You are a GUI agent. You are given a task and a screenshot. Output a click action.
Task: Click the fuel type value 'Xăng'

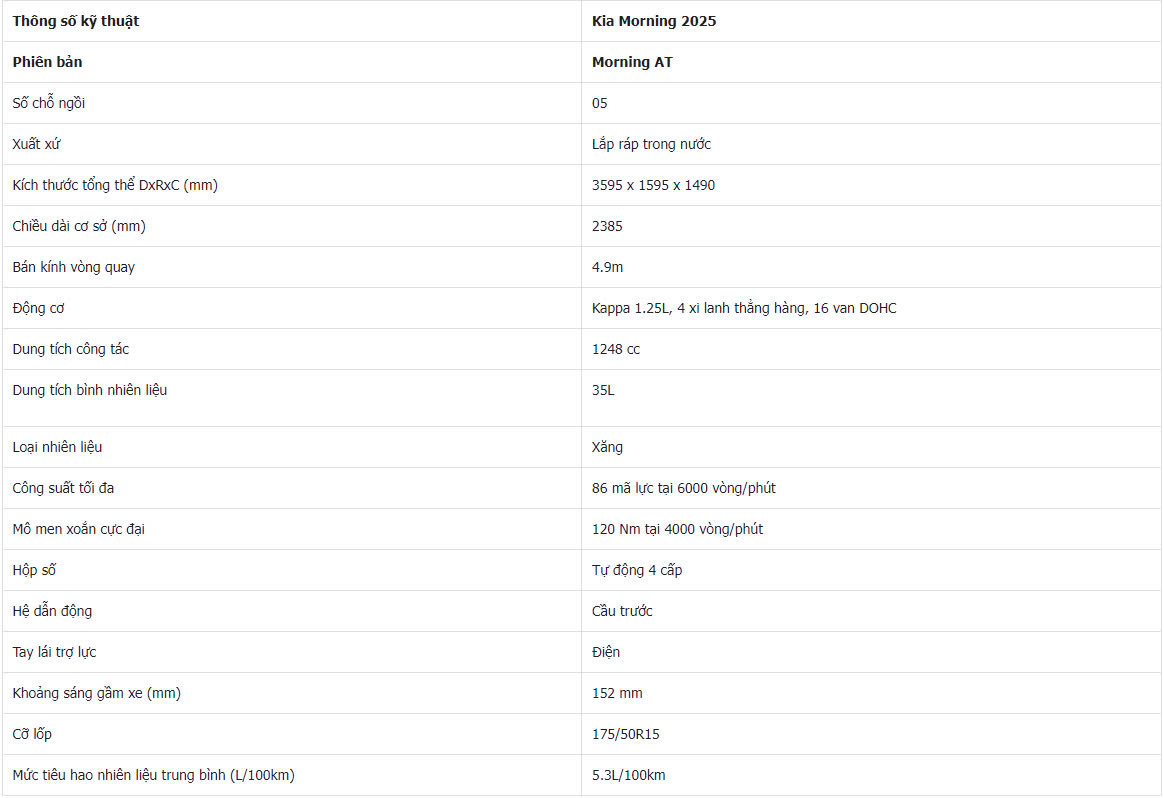click(x=607, y=447)
